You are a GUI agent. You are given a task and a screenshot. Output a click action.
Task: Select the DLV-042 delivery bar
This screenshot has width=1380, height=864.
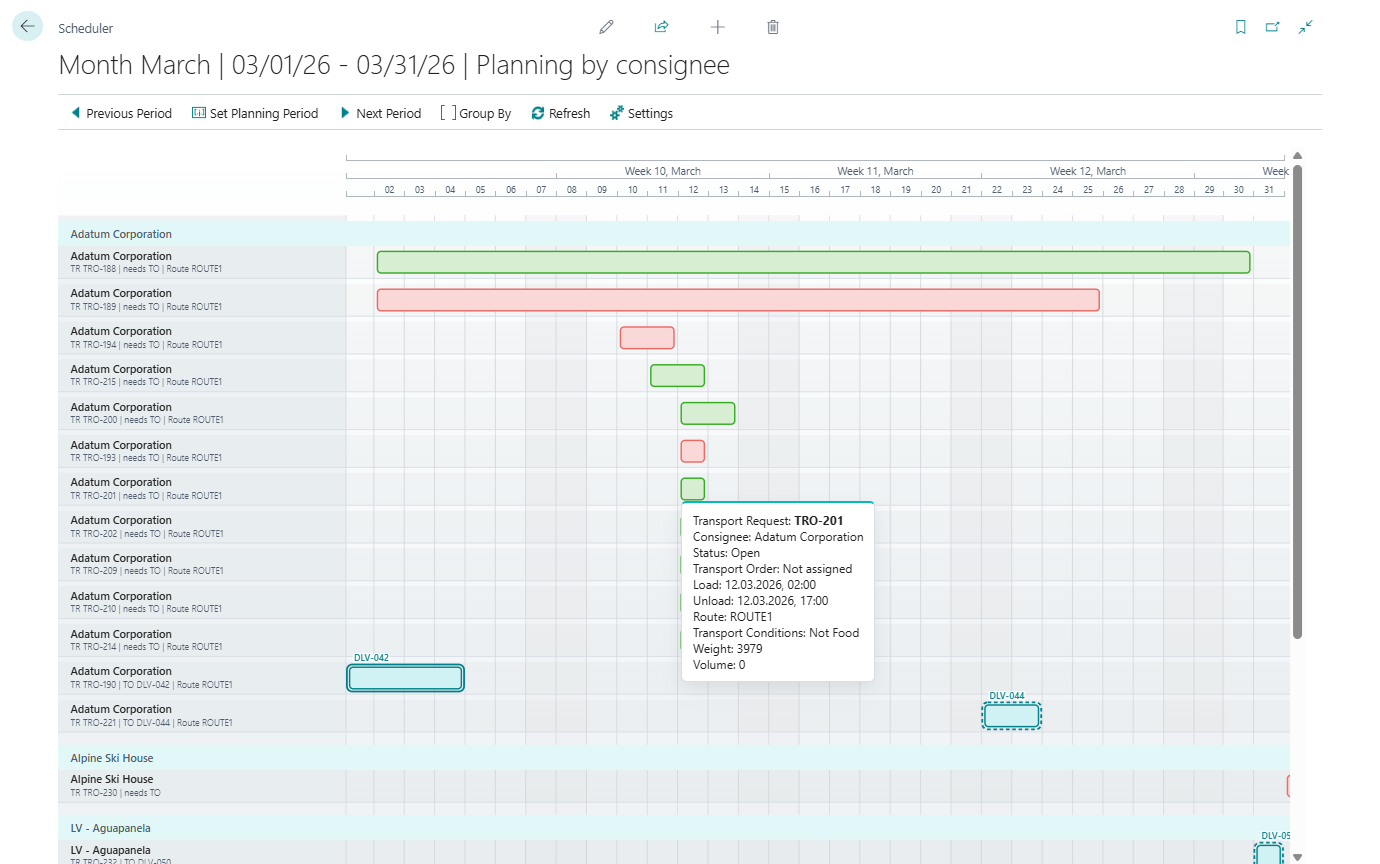pos(405,677)
